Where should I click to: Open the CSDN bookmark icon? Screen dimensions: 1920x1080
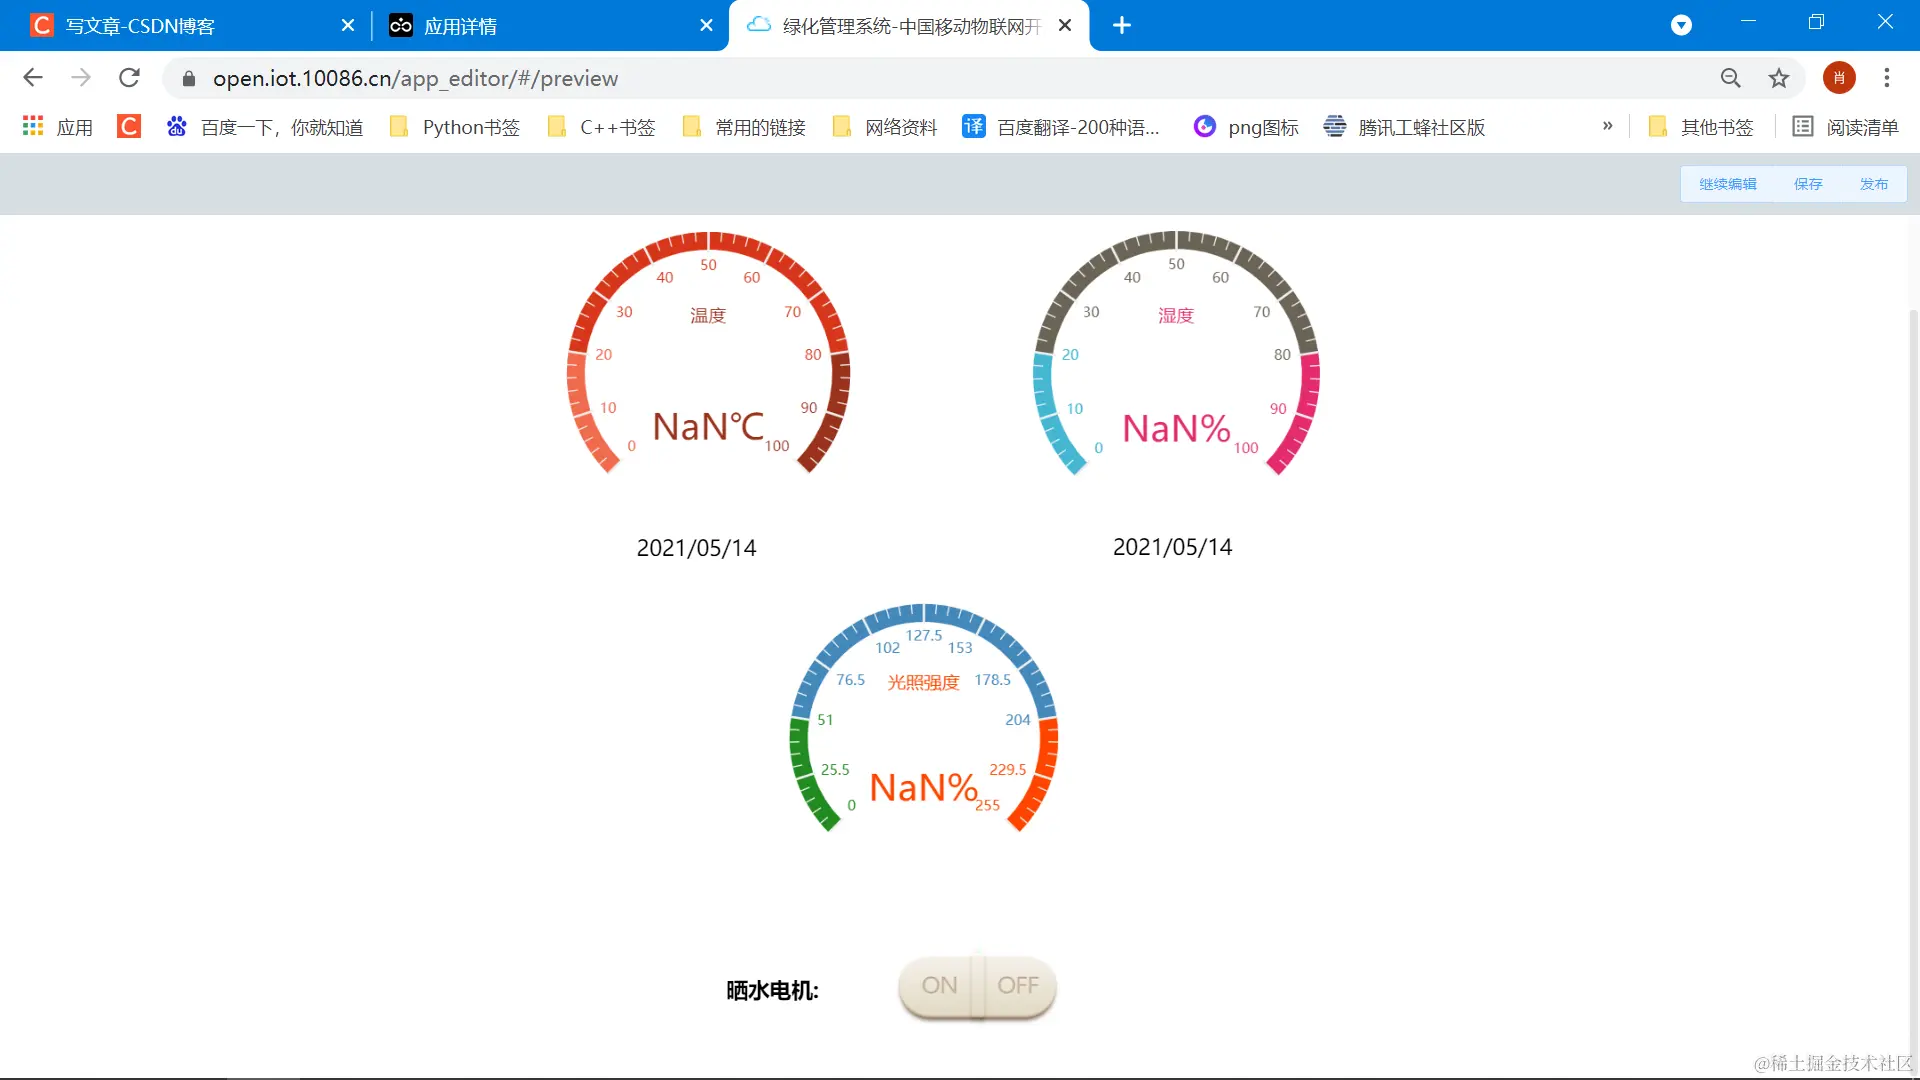128,126
